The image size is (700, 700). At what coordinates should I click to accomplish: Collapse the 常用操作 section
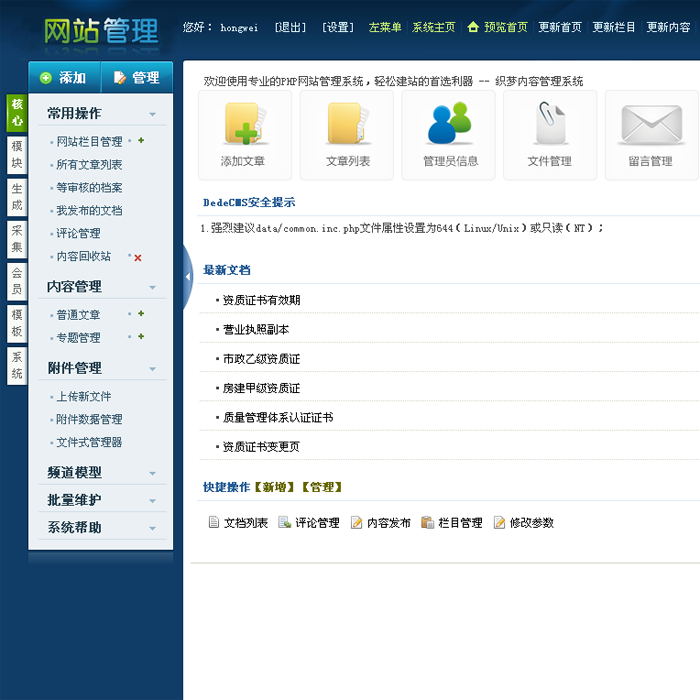click(152, 114)
